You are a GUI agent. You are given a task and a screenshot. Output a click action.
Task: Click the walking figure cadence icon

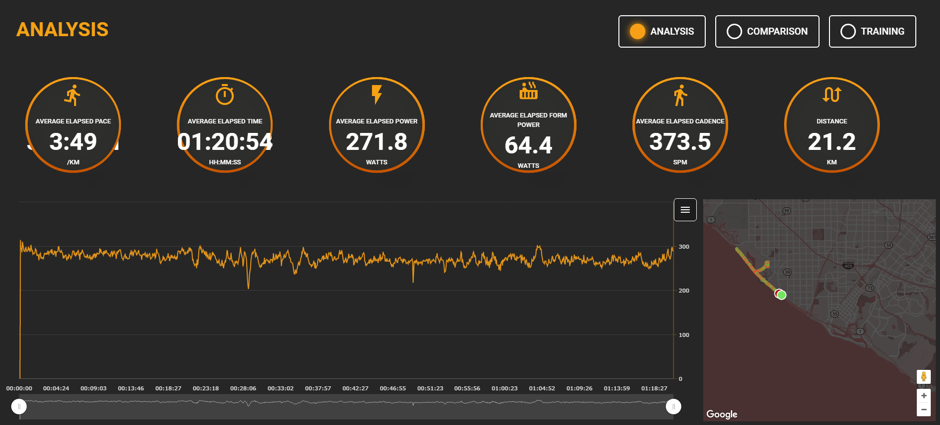[x=680, y=95]
